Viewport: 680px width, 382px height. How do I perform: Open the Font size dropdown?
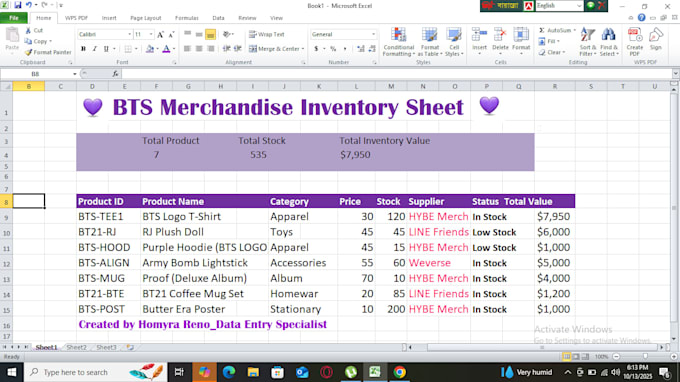[x=151, y=34]
